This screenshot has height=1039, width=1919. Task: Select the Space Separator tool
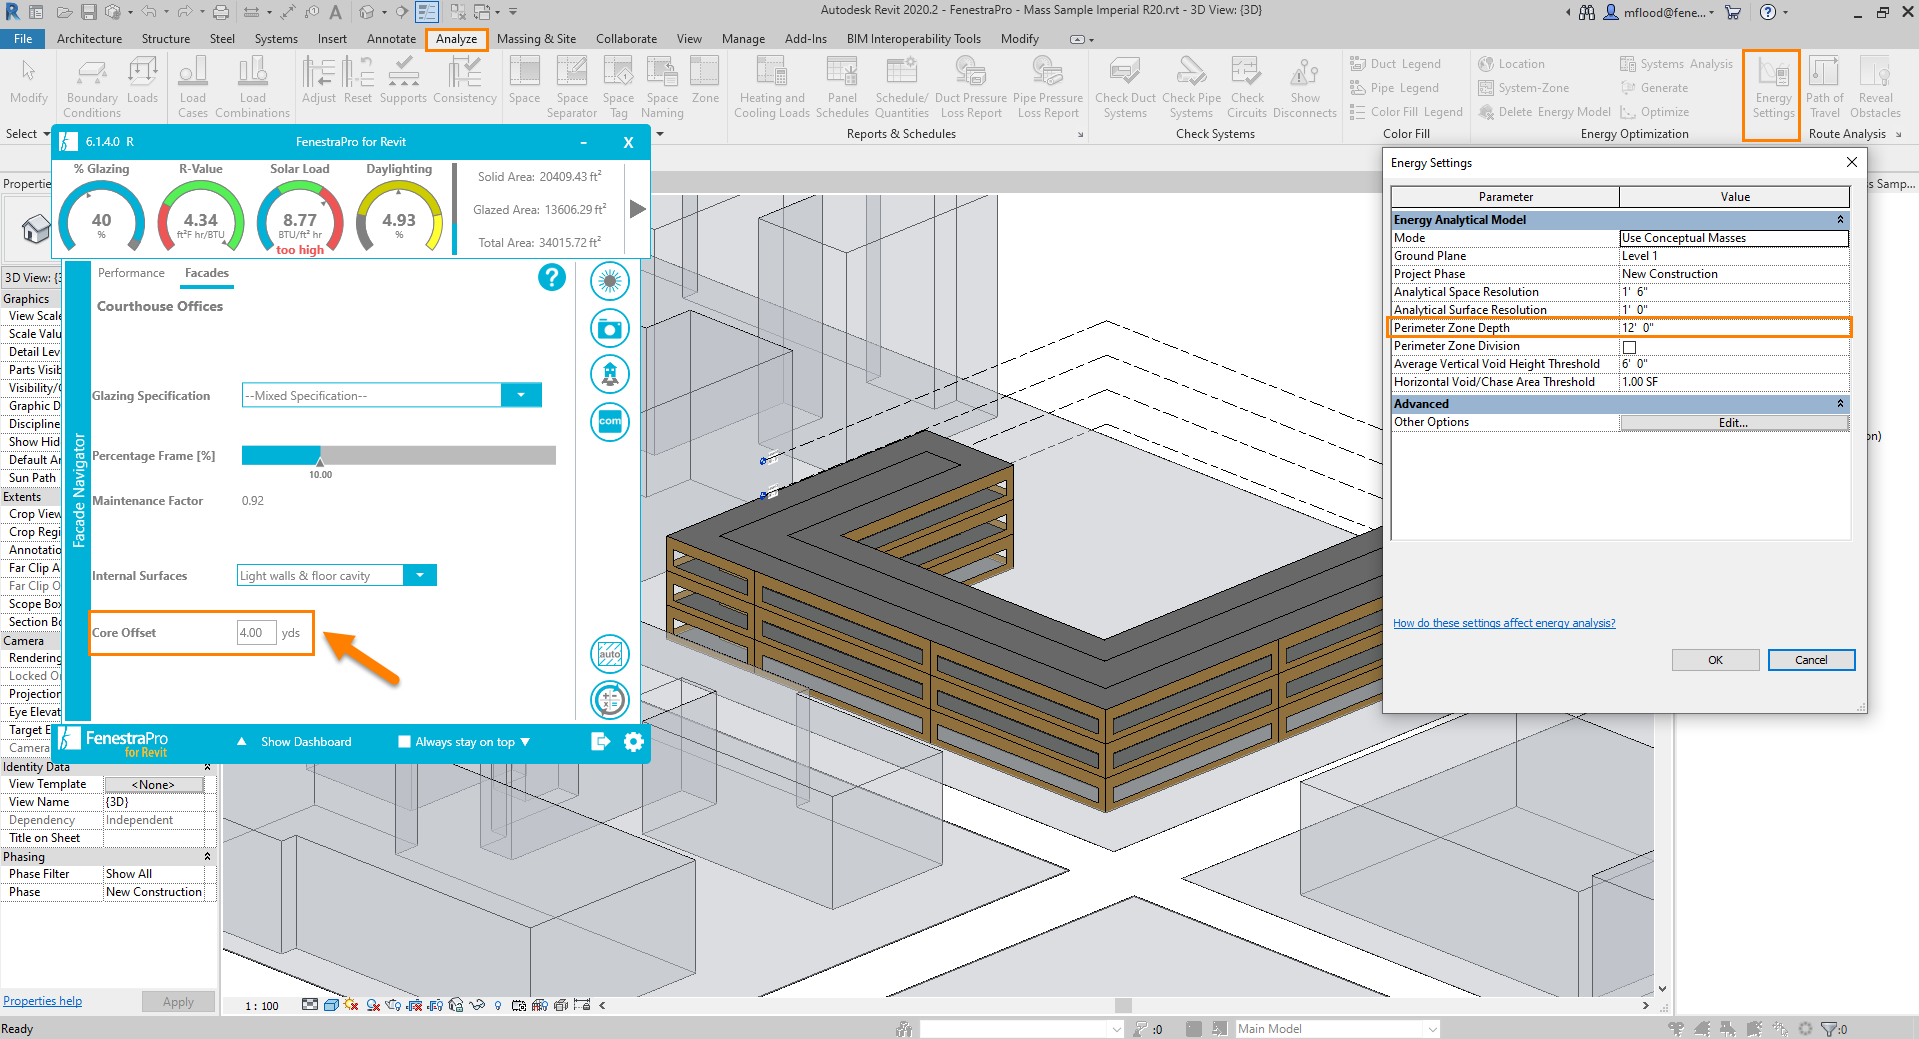click(572, 88)
